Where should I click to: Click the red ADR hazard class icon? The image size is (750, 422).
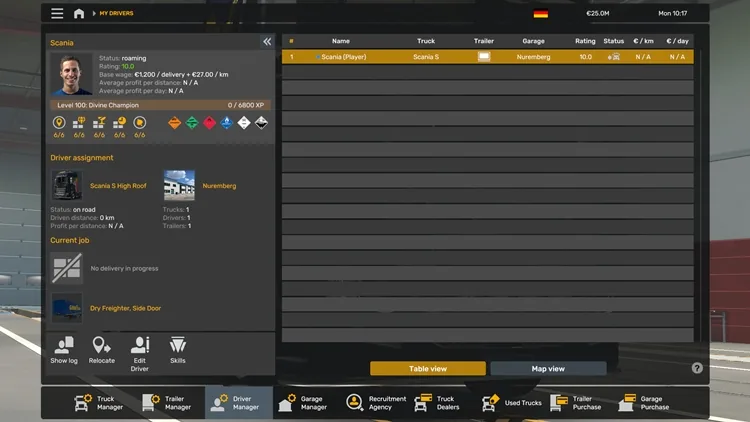tap(209, 123)
